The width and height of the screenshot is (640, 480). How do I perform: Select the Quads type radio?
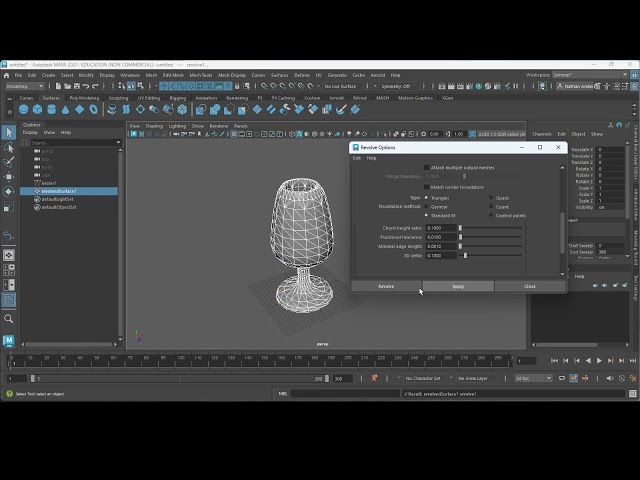pyautogui.click(x=491, y=198)
